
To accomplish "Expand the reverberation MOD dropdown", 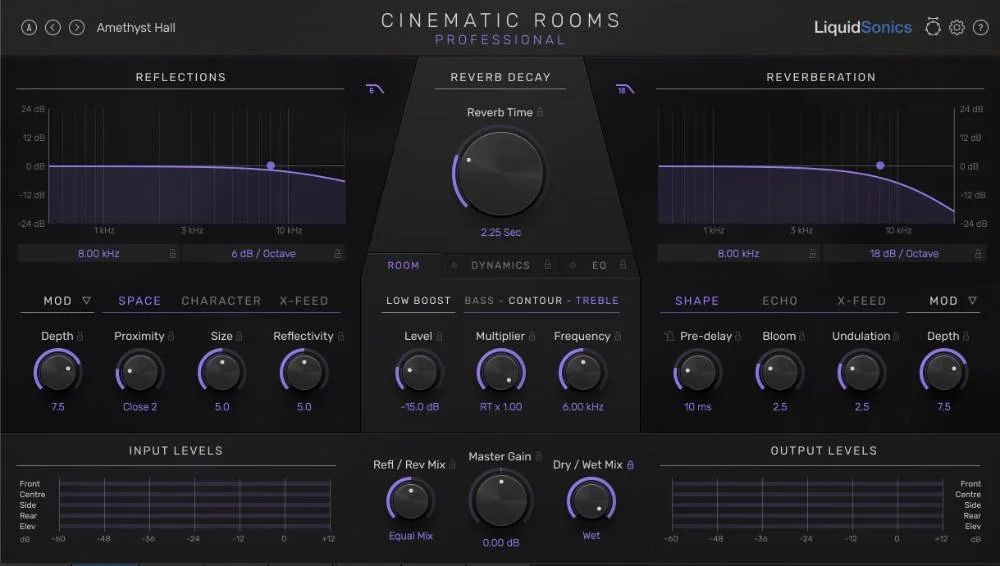I will (972, 301).
